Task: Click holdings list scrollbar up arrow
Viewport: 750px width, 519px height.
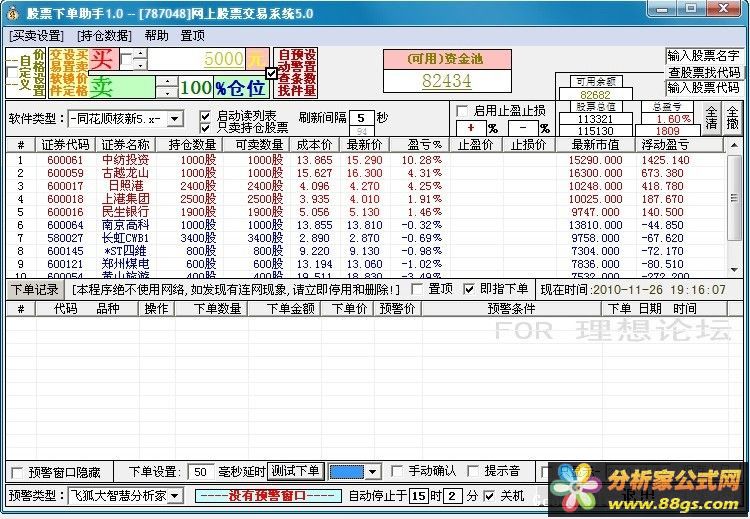Action: (734, 144)
